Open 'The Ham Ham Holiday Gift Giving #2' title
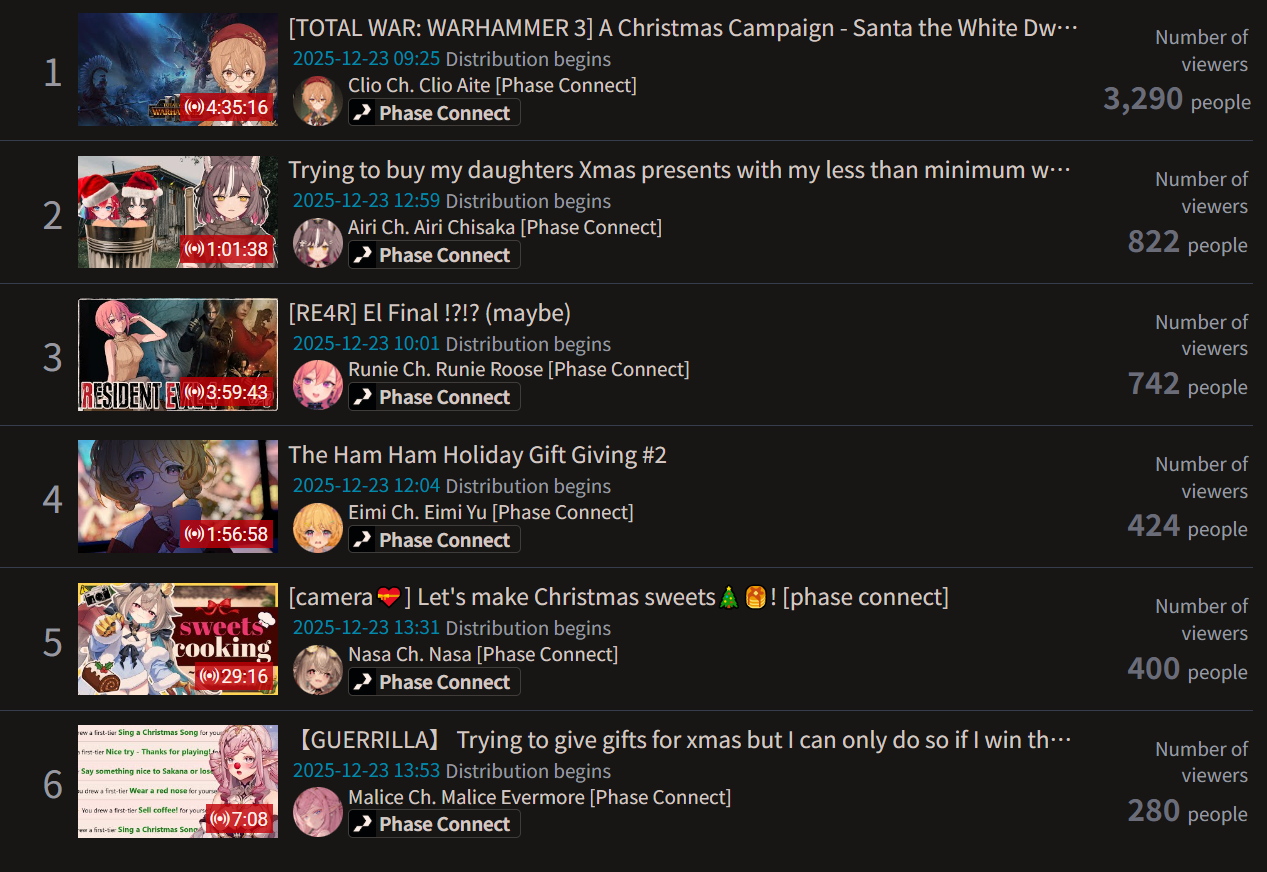 tap(477, 455)
